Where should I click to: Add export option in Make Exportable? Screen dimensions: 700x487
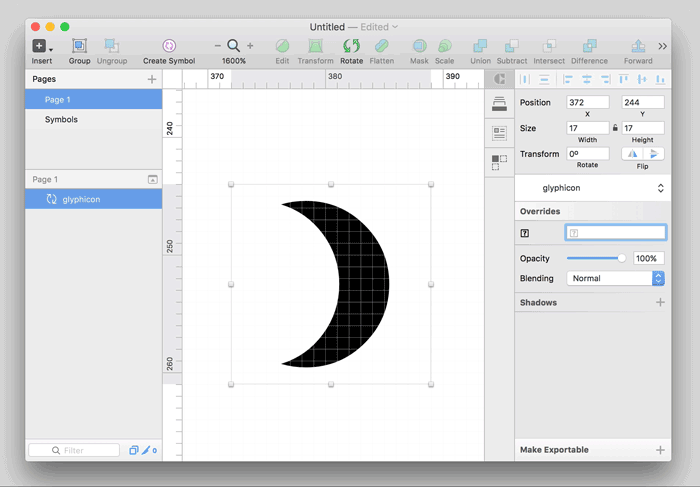(660, 450)
